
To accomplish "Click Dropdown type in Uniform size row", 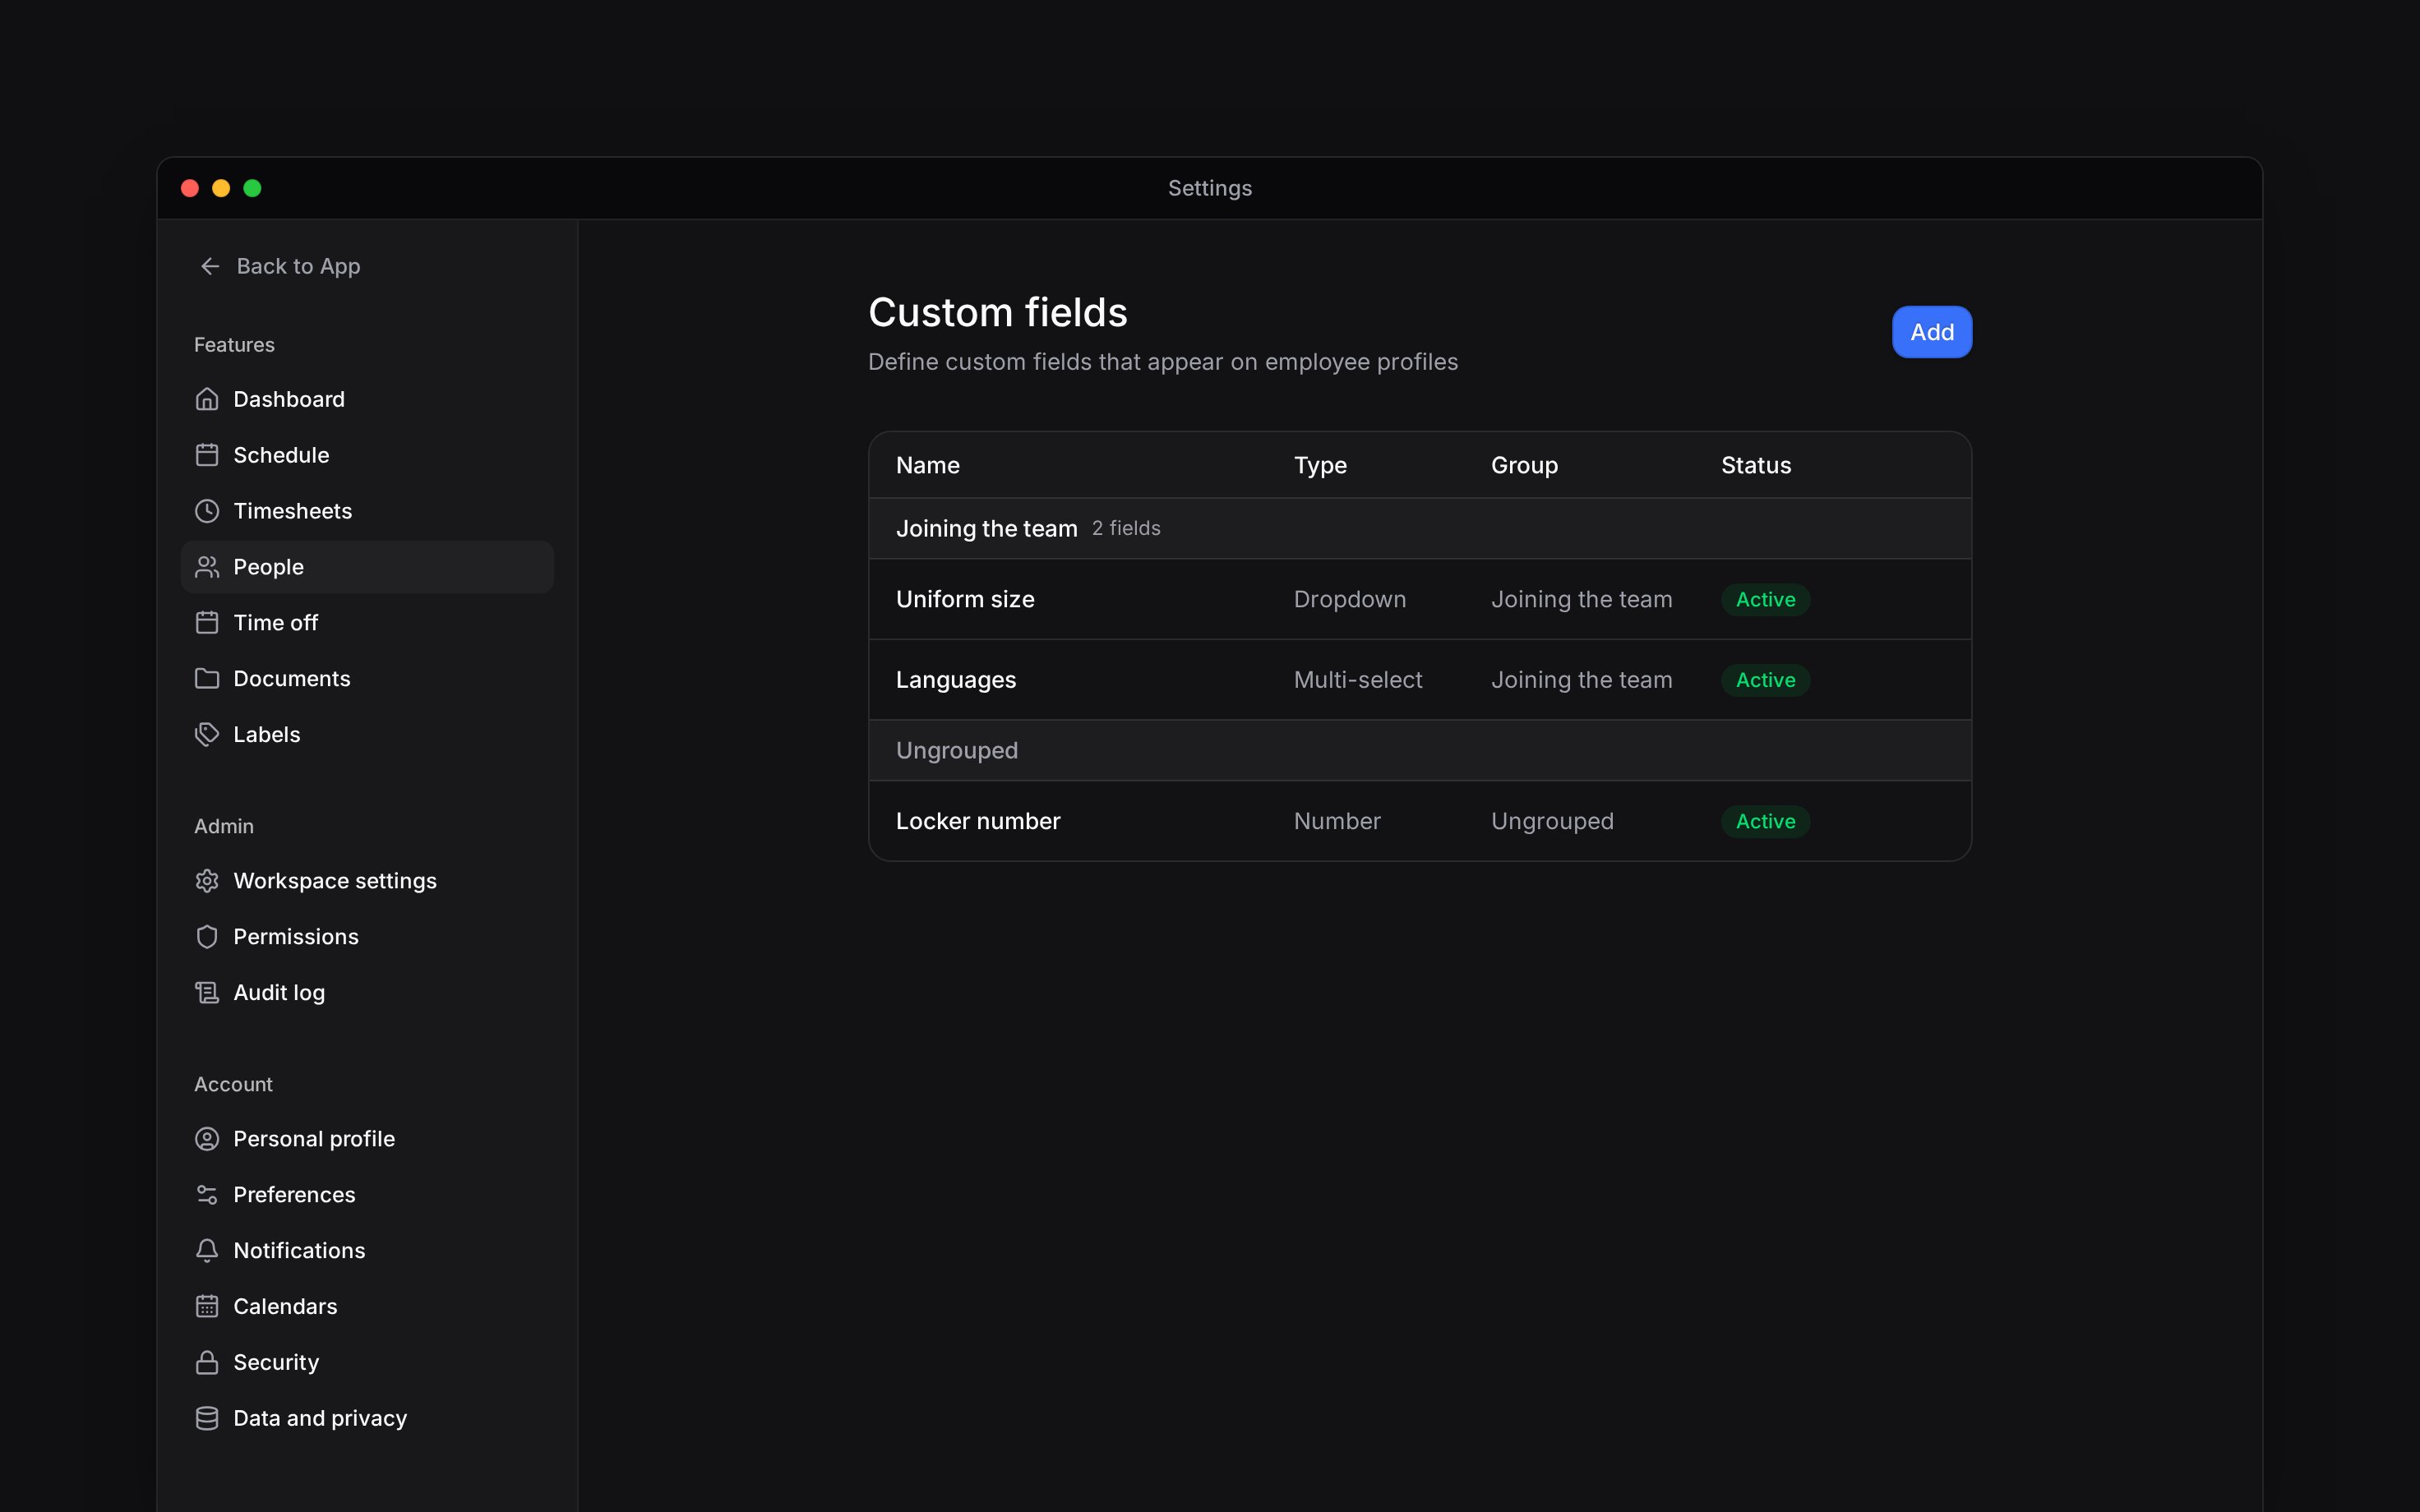I will point(1350,599).
